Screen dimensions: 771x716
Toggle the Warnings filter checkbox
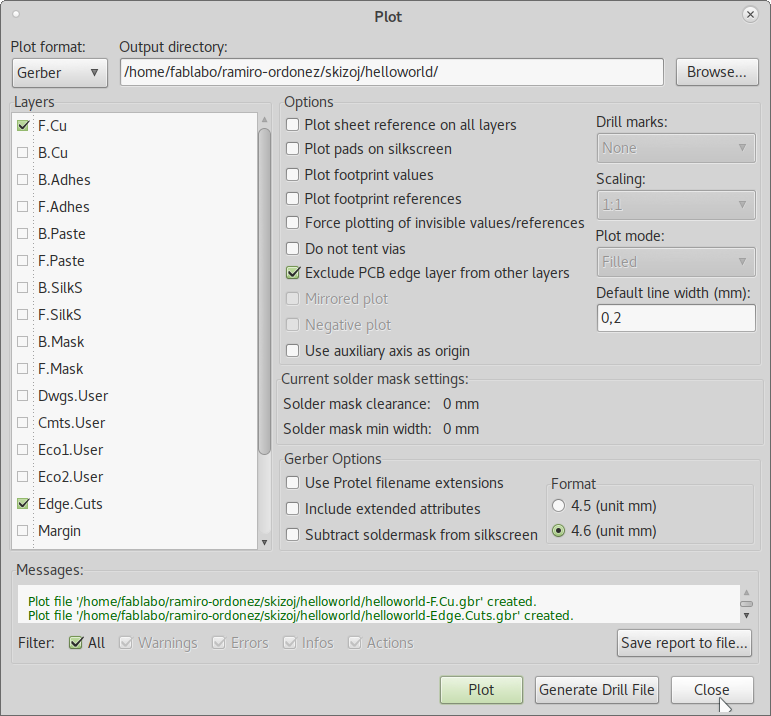coord(126,643)
